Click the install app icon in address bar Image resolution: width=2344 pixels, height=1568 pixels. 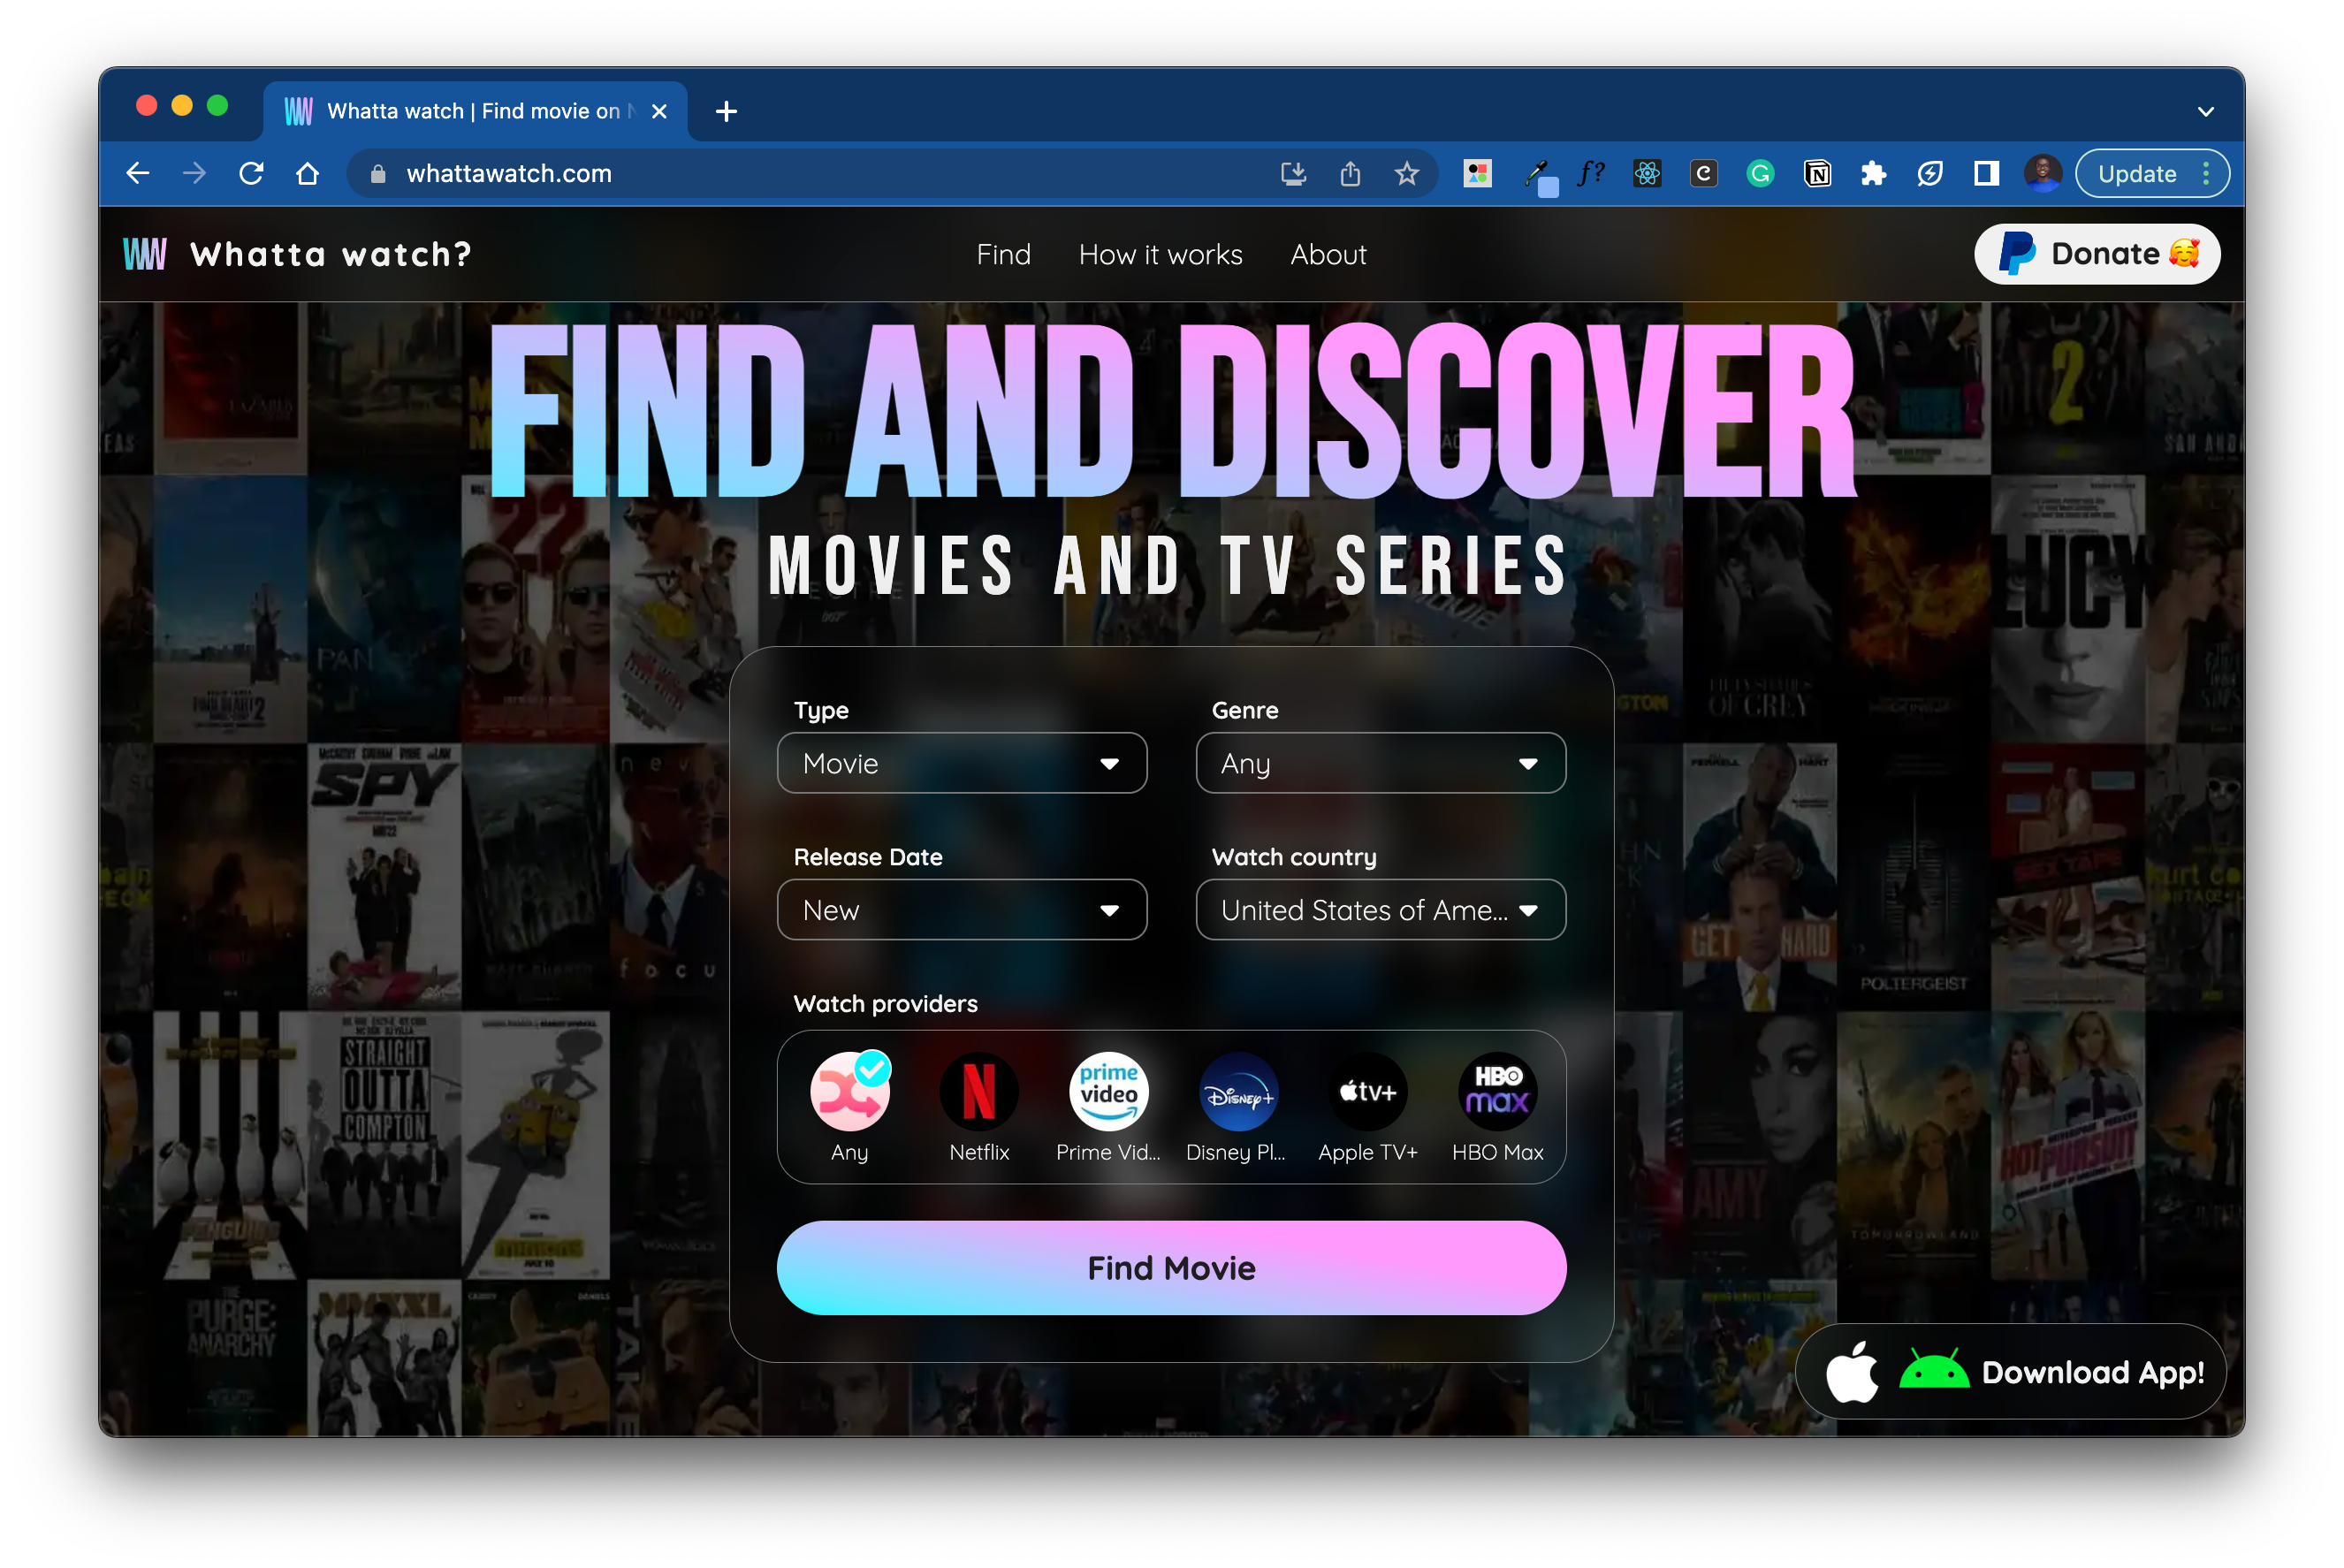[x=1294, y=174]
